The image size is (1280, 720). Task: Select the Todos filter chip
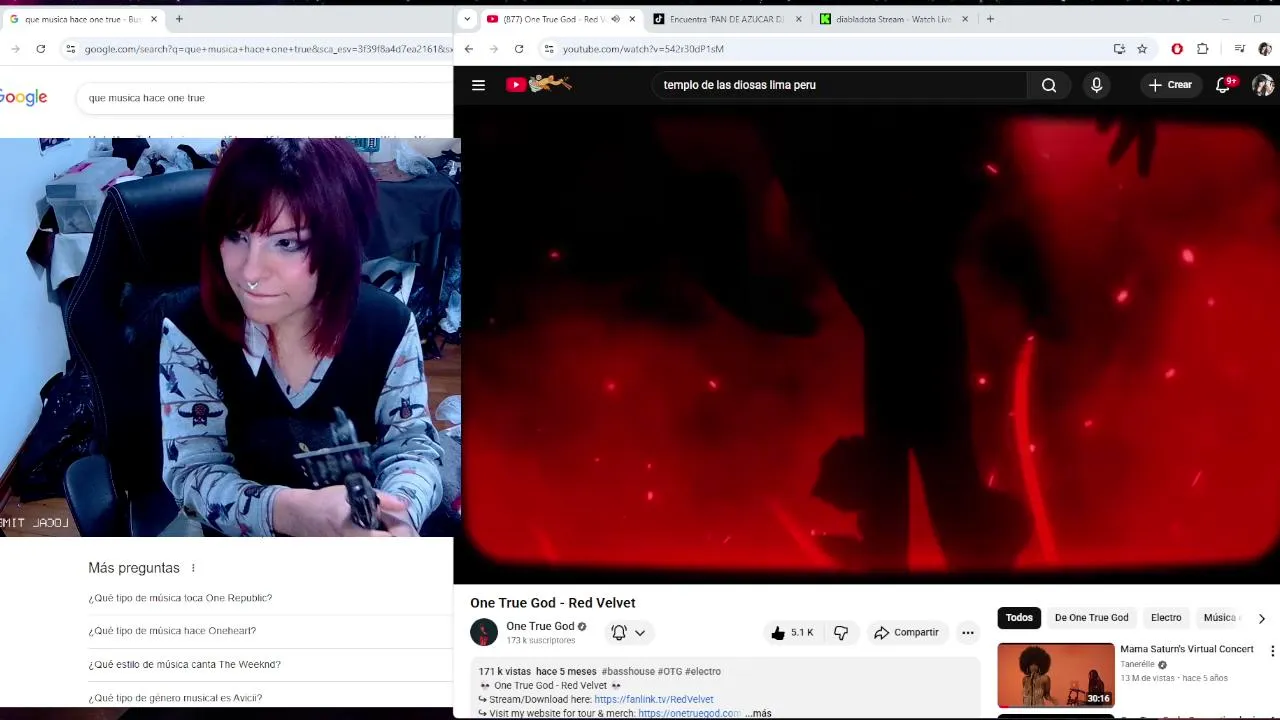[1019, 618]
